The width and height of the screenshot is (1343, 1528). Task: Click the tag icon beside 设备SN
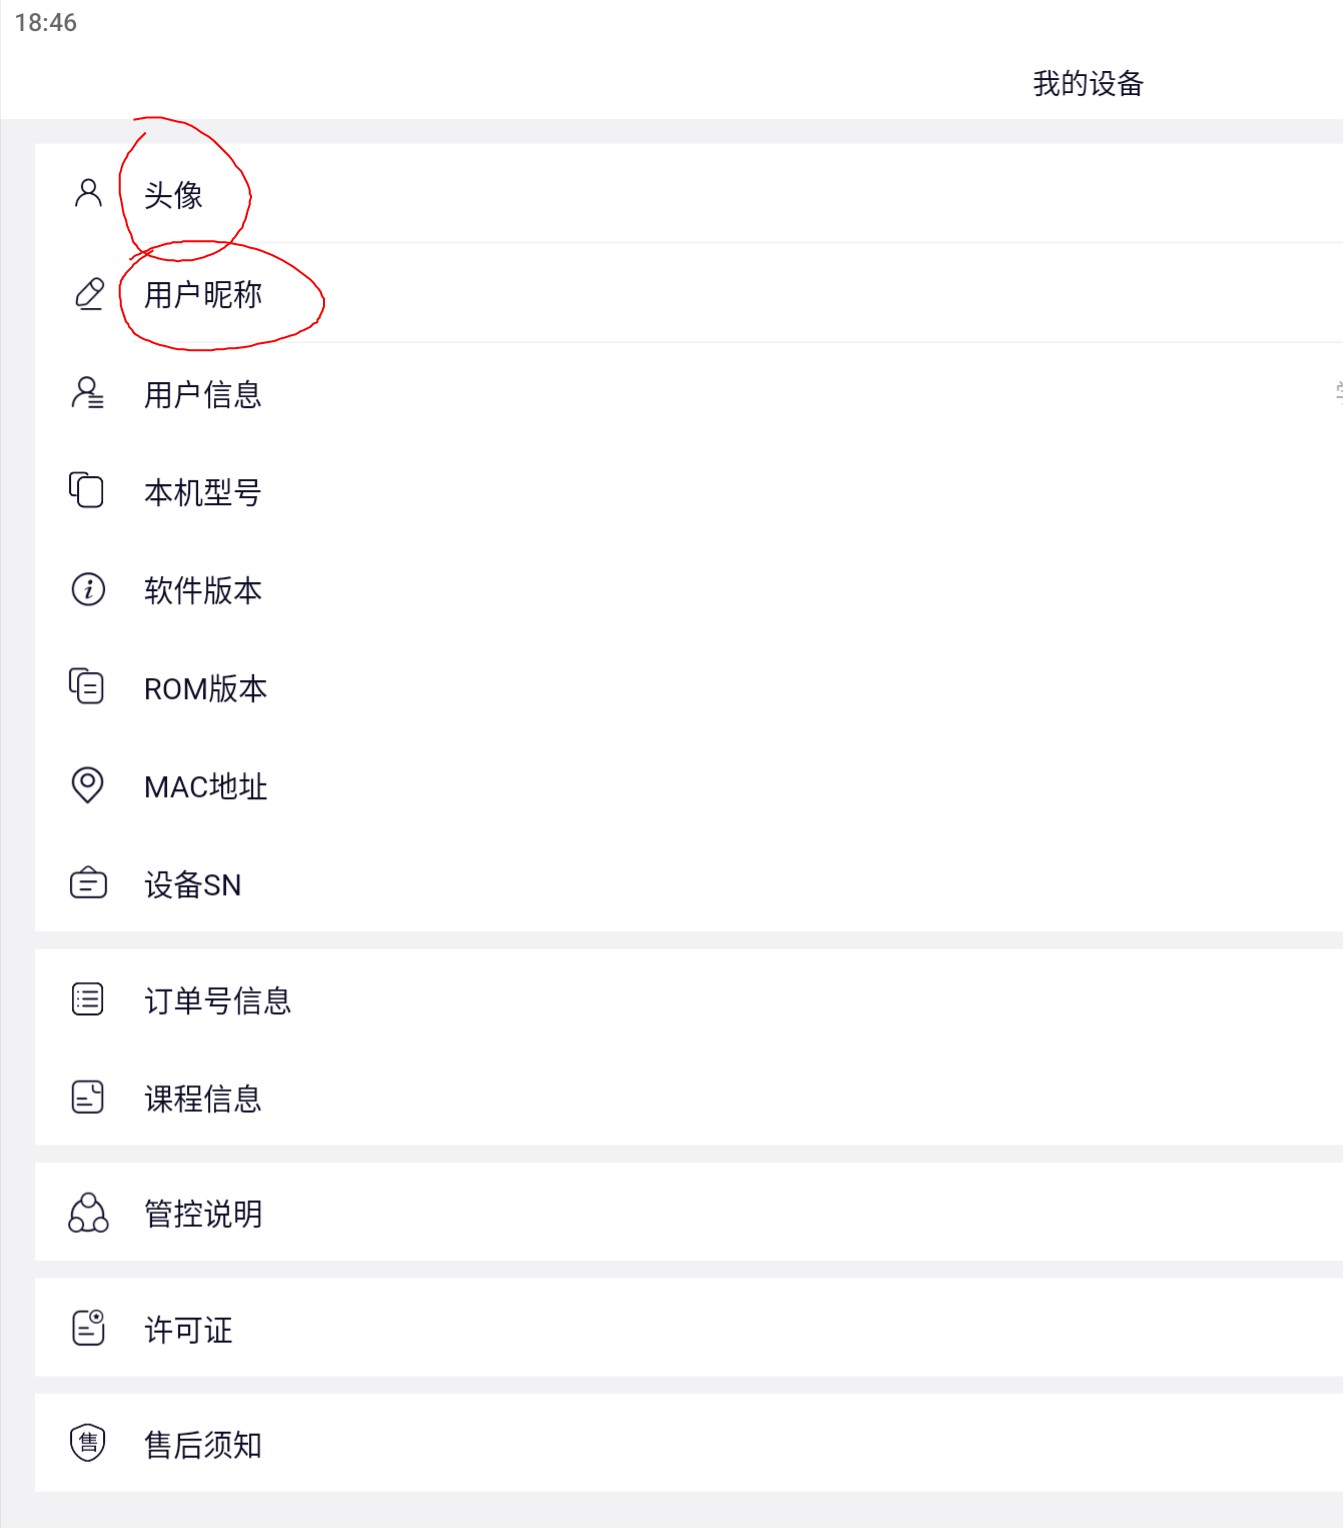[x=88, y=883]
